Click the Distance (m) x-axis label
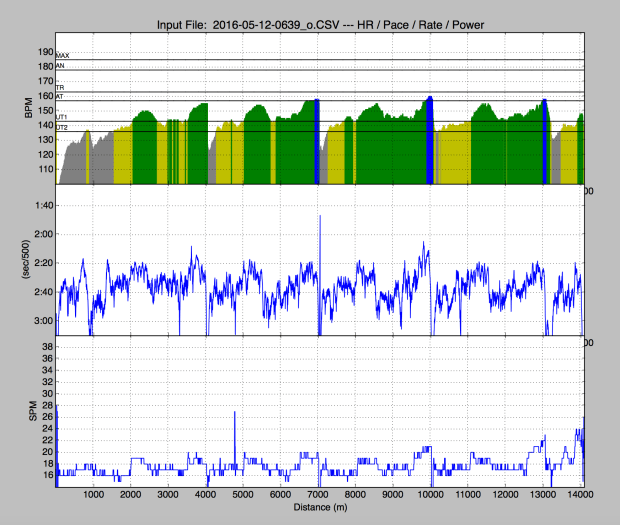The image size is (620, 525). coord(320,510)
